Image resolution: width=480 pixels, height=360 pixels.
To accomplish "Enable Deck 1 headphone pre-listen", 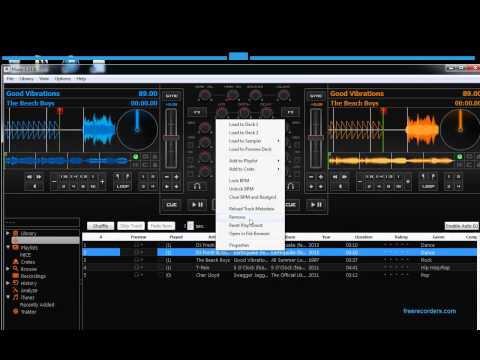I will (x=197, y=186).
